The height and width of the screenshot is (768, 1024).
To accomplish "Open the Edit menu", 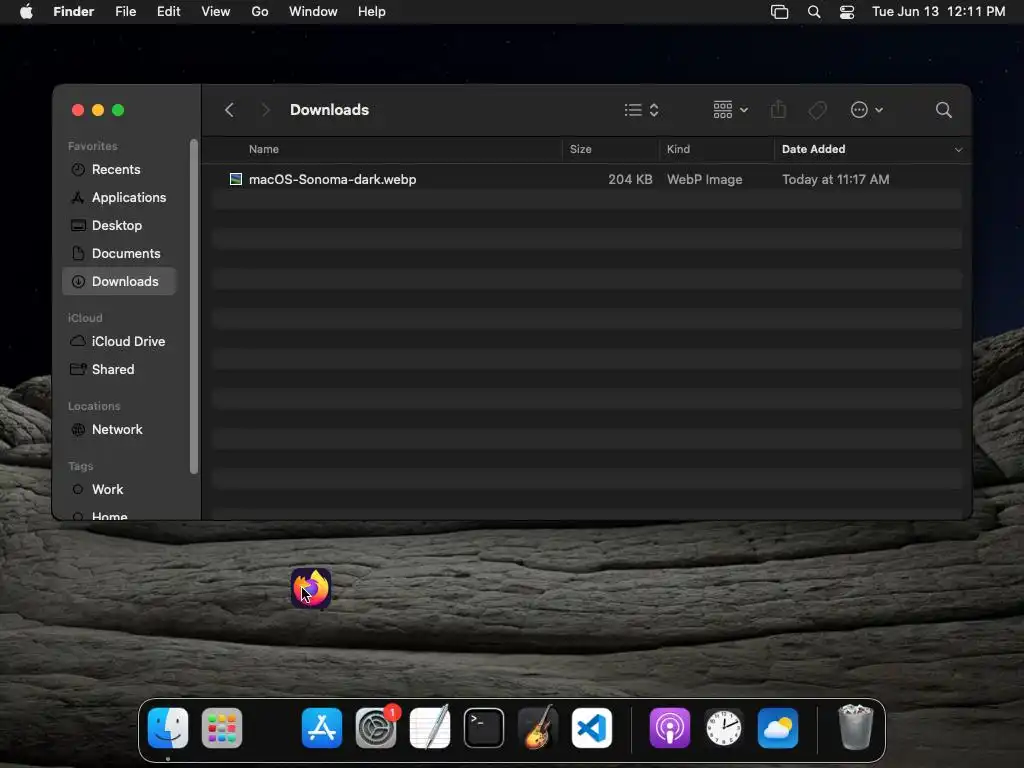I will [168, 12].
